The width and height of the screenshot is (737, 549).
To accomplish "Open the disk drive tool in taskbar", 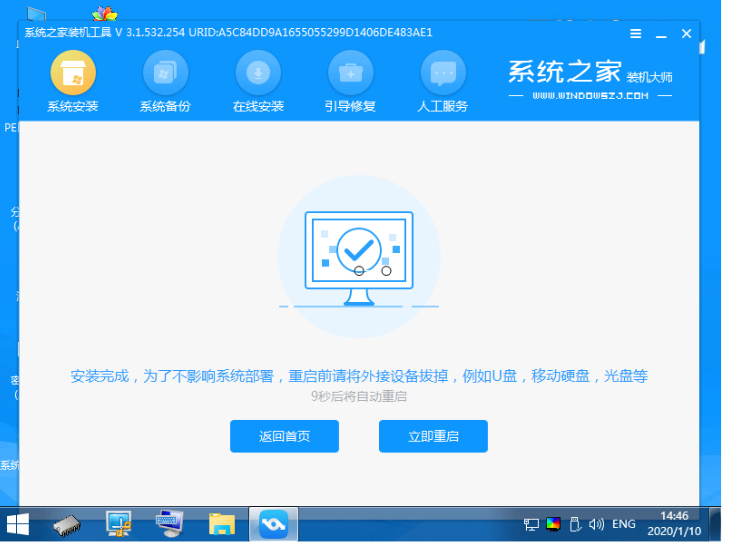I will click(67, 523).
